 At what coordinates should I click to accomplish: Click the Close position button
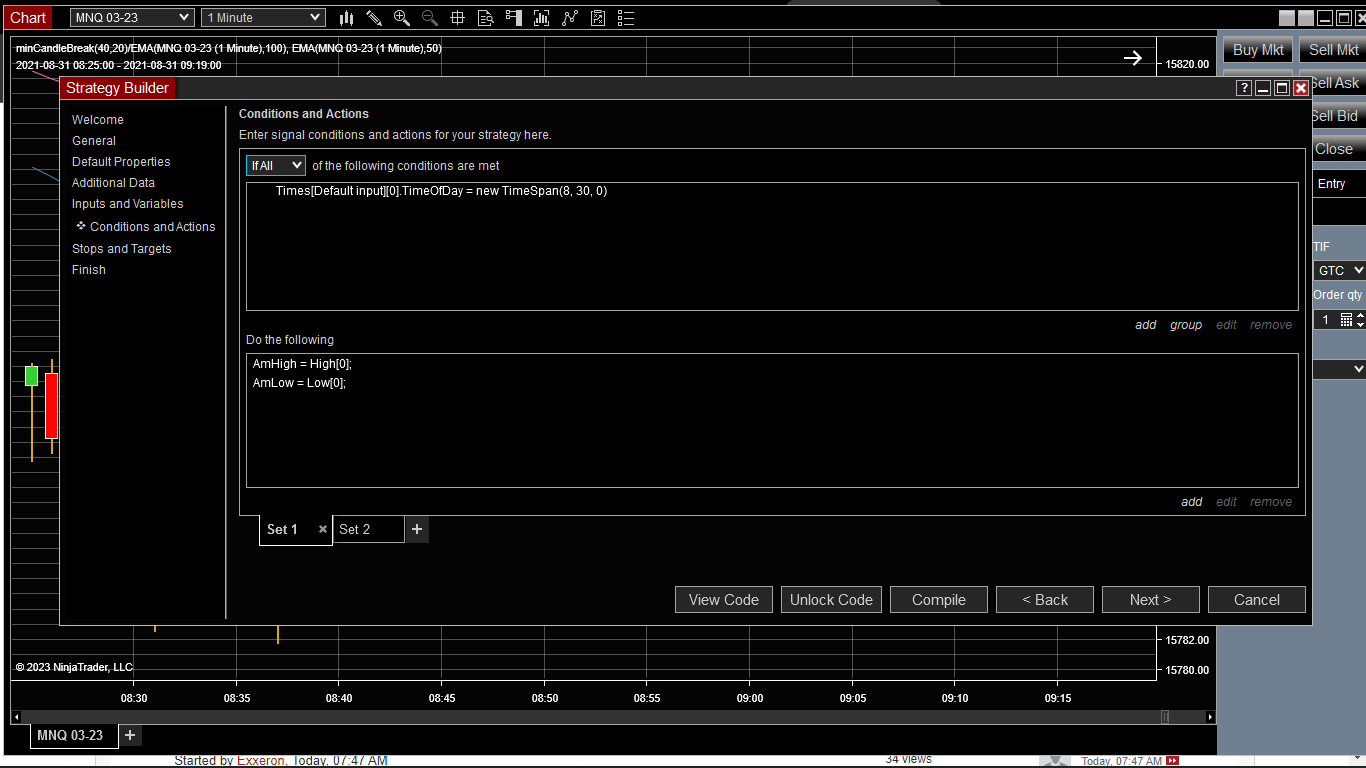pos(1337,149)
